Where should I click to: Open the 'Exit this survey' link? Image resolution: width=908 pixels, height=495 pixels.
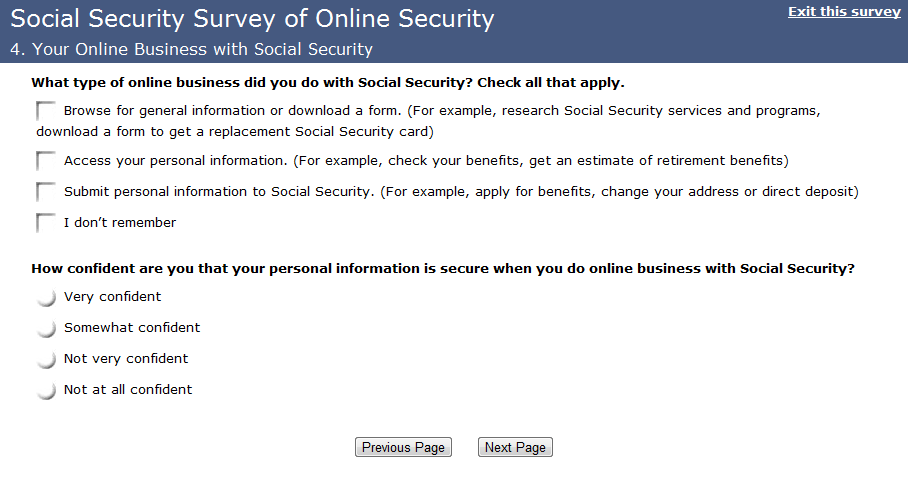coord(844,12)
